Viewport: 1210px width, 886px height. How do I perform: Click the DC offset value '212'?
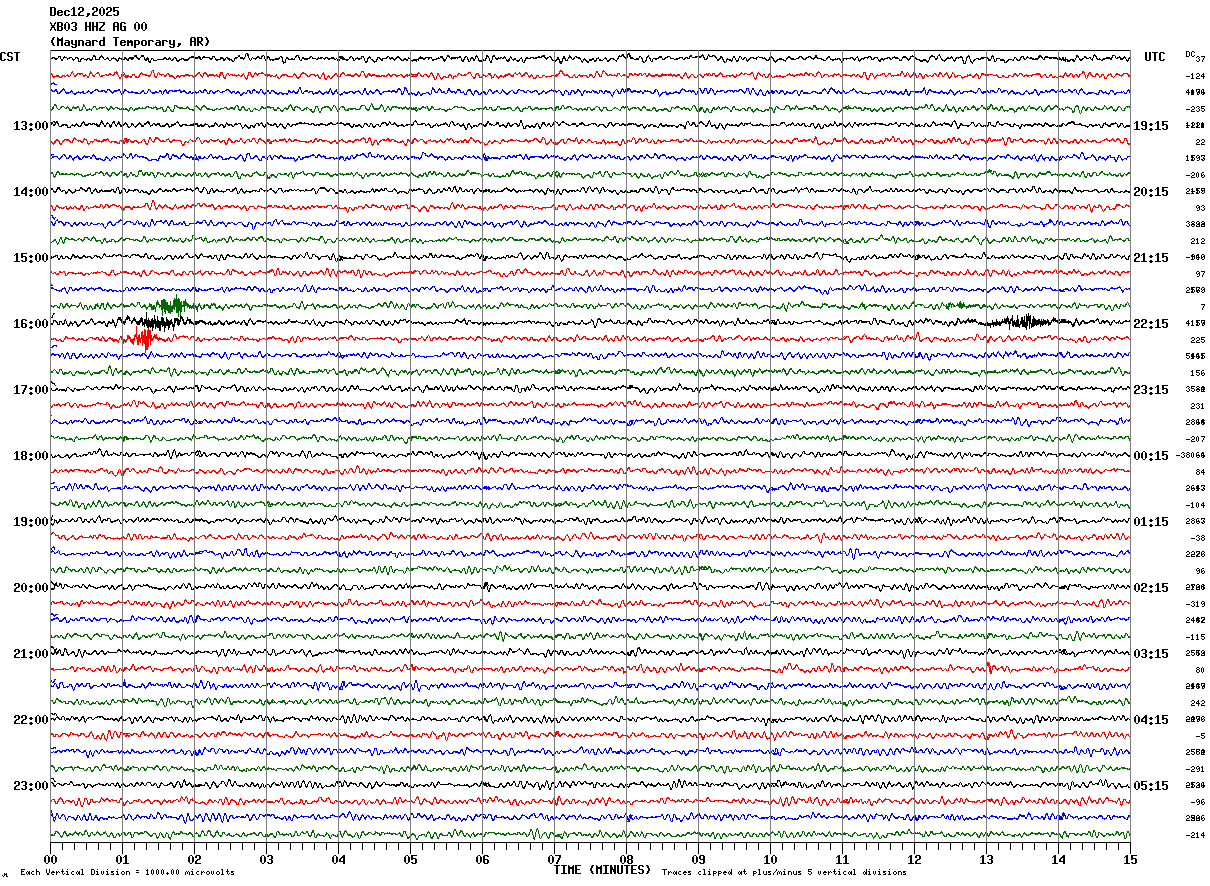[x=1197, y=241]
